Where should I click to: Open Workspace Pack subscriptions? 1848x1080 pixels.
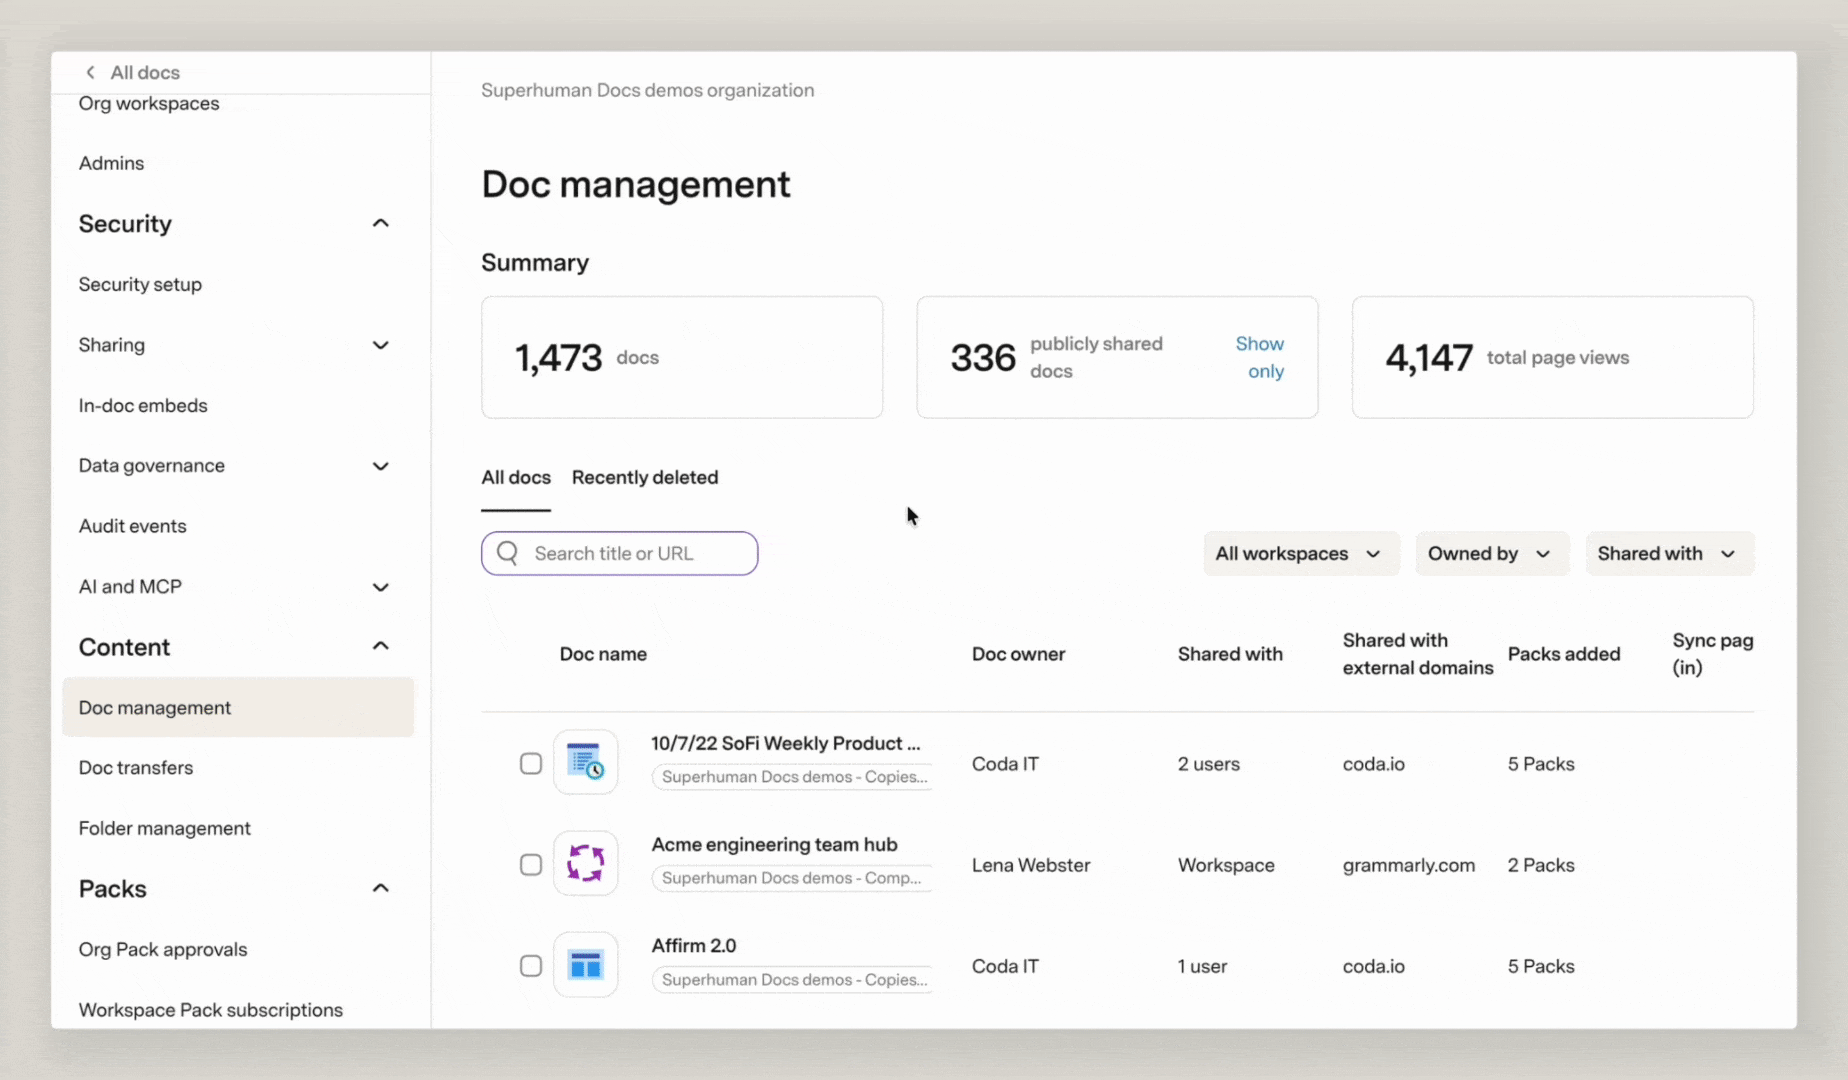coord(210,1010)
